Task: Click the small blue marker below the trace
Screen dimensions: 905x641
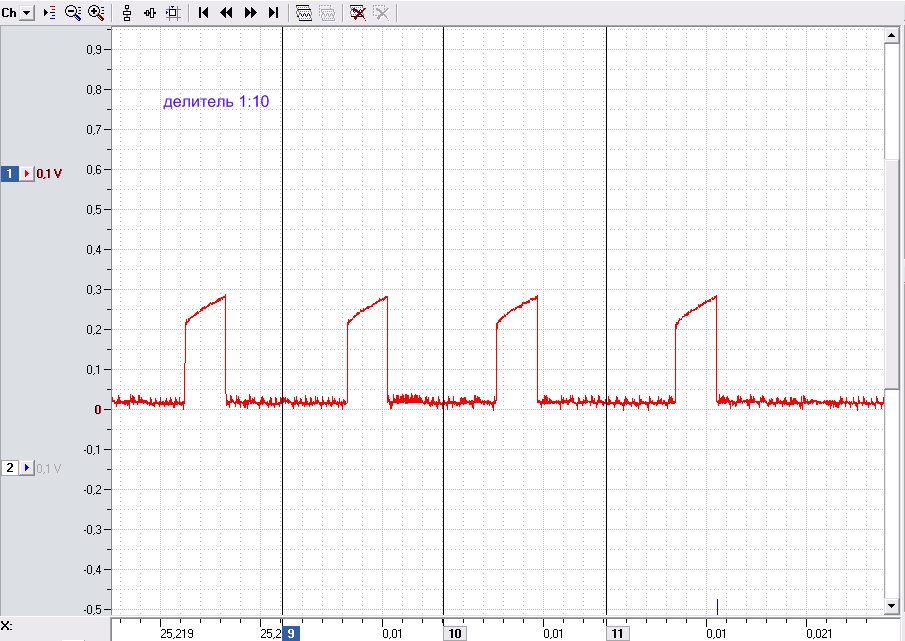Action: pyautogui.click(x=717, y=607)
